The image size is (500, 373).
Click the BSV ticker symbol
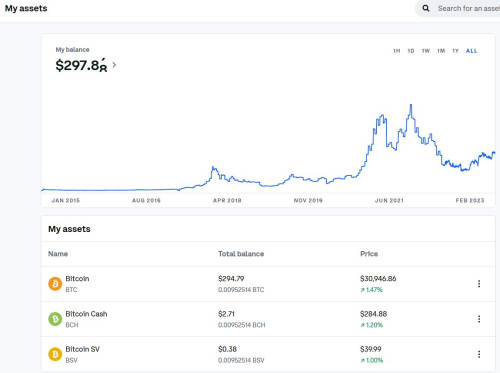point(71,360)
